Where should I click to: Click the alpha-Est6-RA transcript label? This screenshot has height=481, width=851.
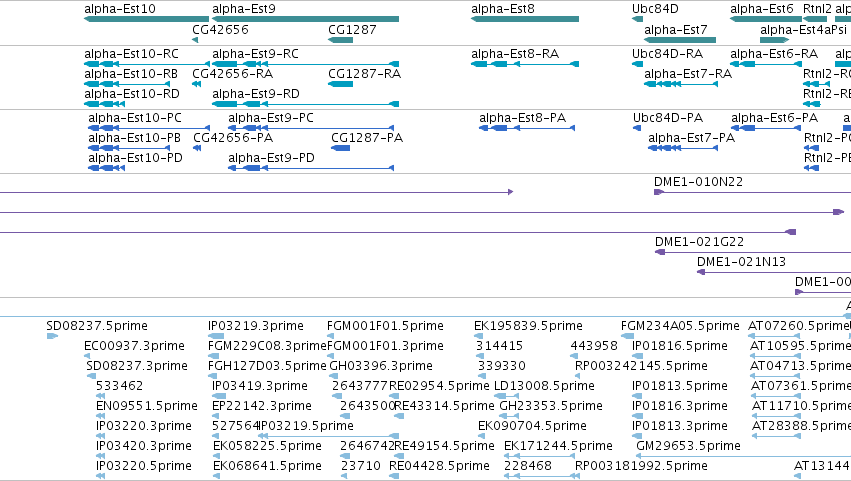[x=774, y=54]
